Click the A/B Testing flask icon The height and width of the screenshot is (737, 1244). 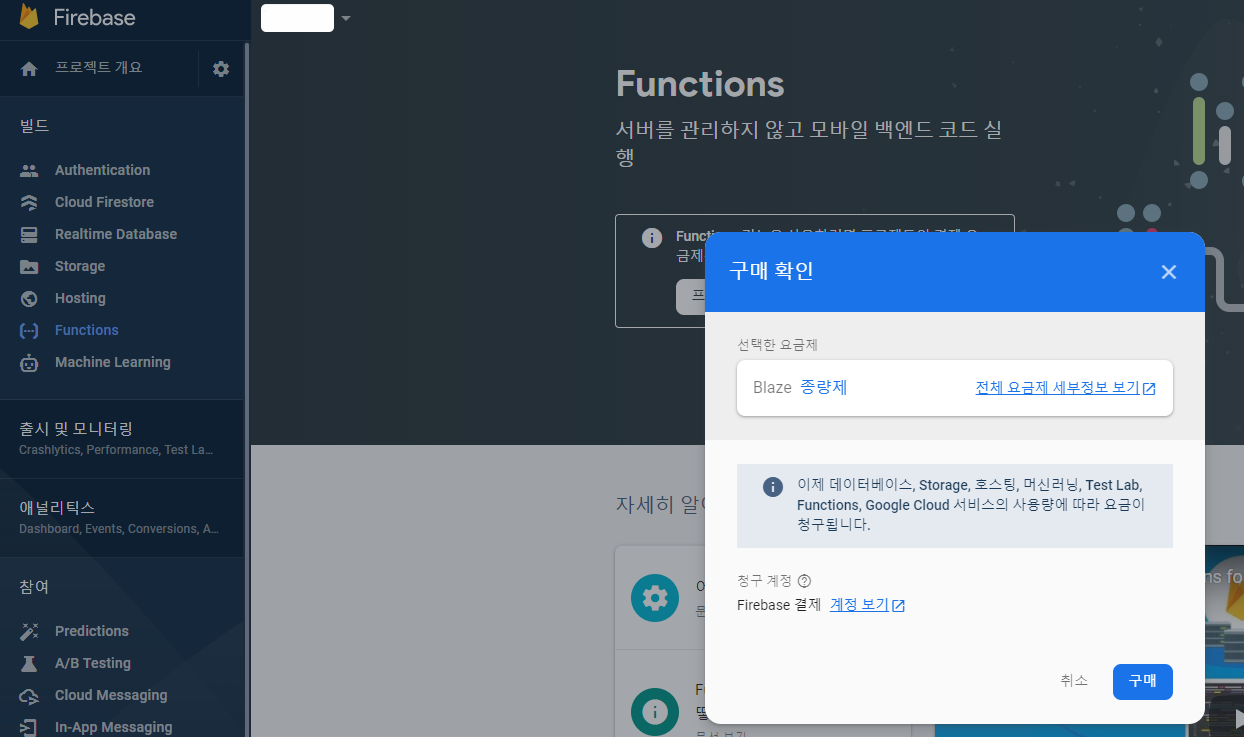[29, 663]
